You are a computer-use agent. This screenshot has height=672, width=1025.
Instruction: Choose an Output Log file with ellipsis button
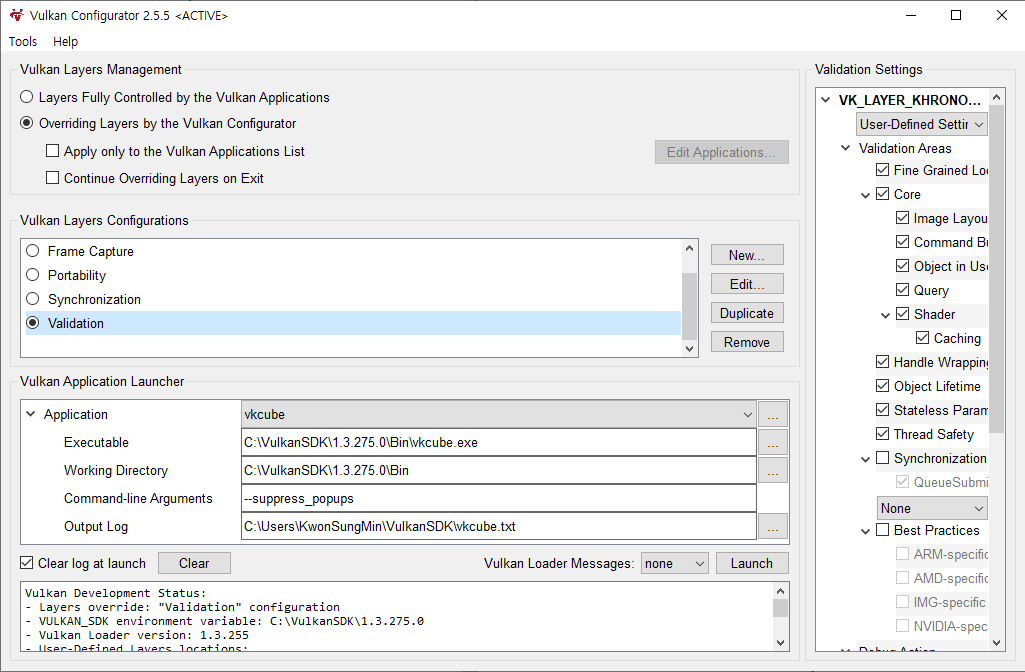coord(772,526)
